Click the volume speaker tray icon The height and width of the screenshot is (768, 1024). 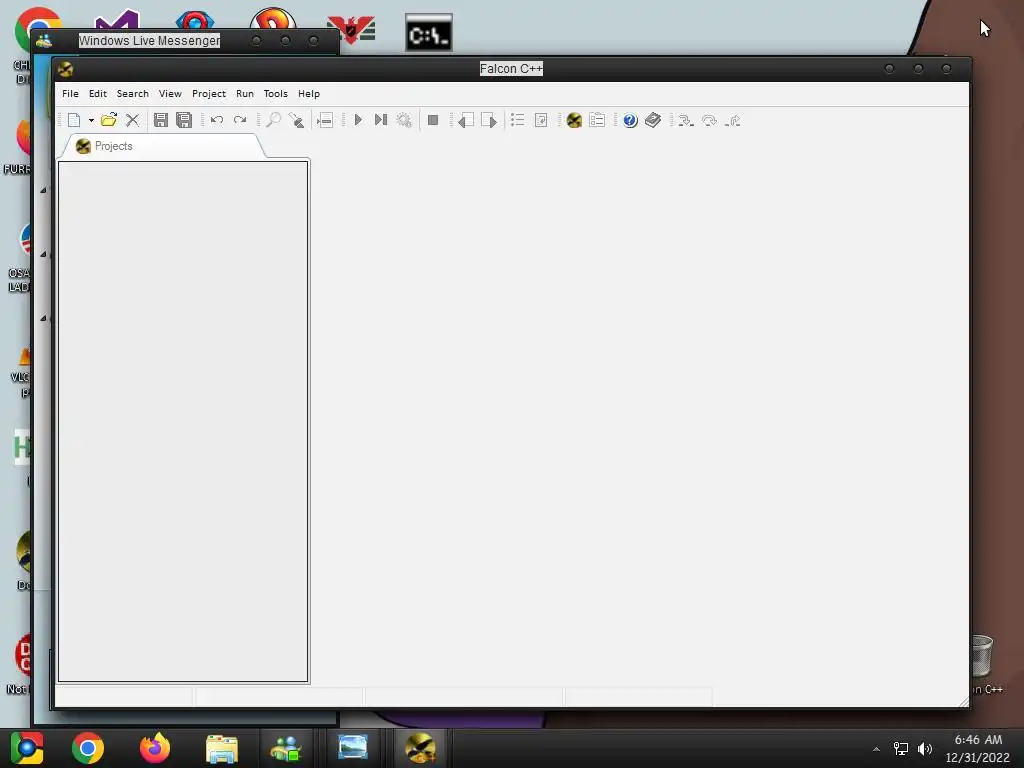coord(925,749)
